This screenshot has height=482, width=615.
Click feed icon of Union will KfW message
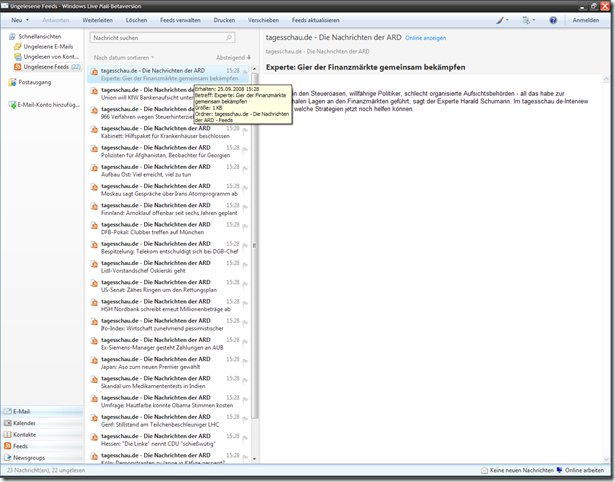[94, 91]
